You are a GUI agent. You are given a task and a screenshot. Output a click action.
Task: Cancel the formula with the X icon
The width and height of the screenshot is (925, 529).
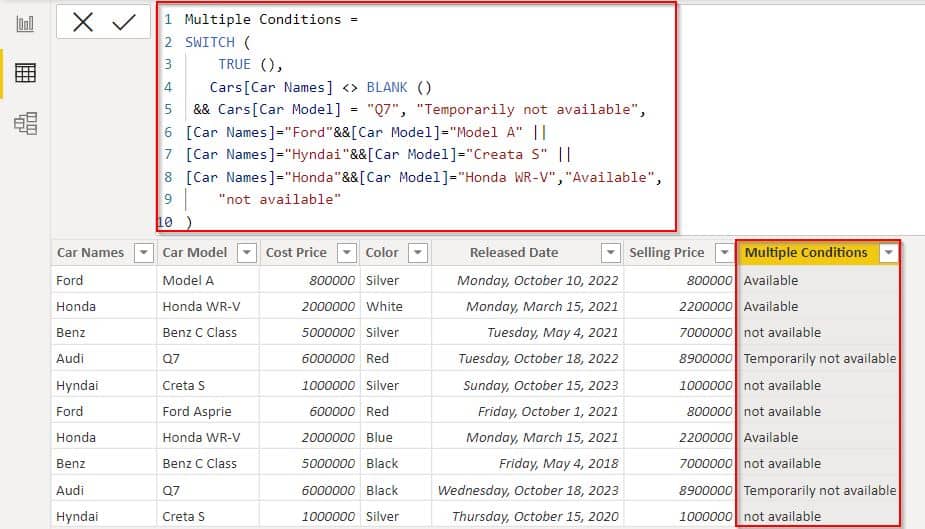click(x=83, y=22)
